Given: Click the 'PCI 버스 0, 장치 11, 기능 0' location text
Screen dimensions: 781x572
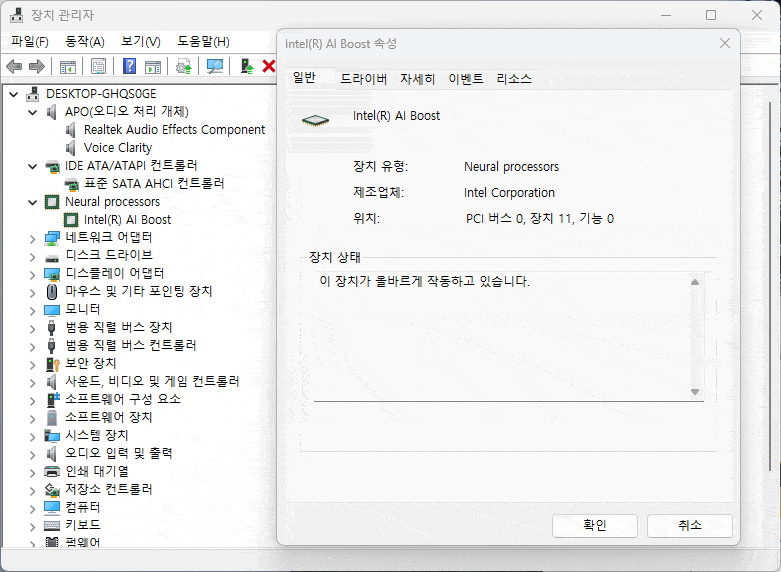Looking at the screenshot, I should click(x=540, y=219).
